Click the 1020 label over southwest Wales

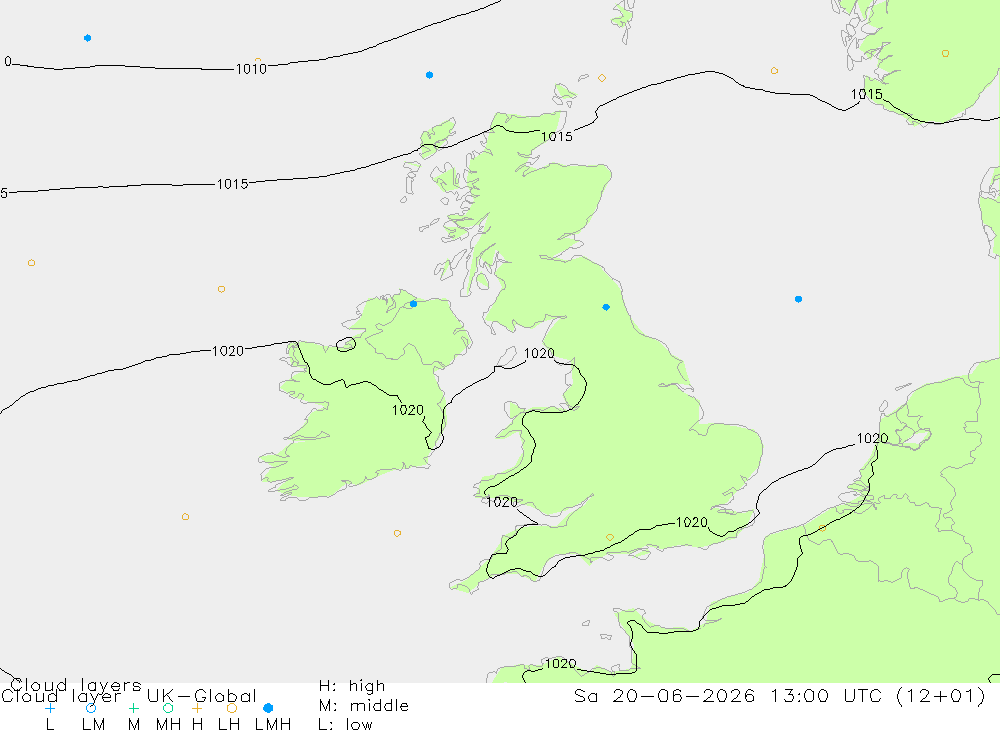[502, 502]
